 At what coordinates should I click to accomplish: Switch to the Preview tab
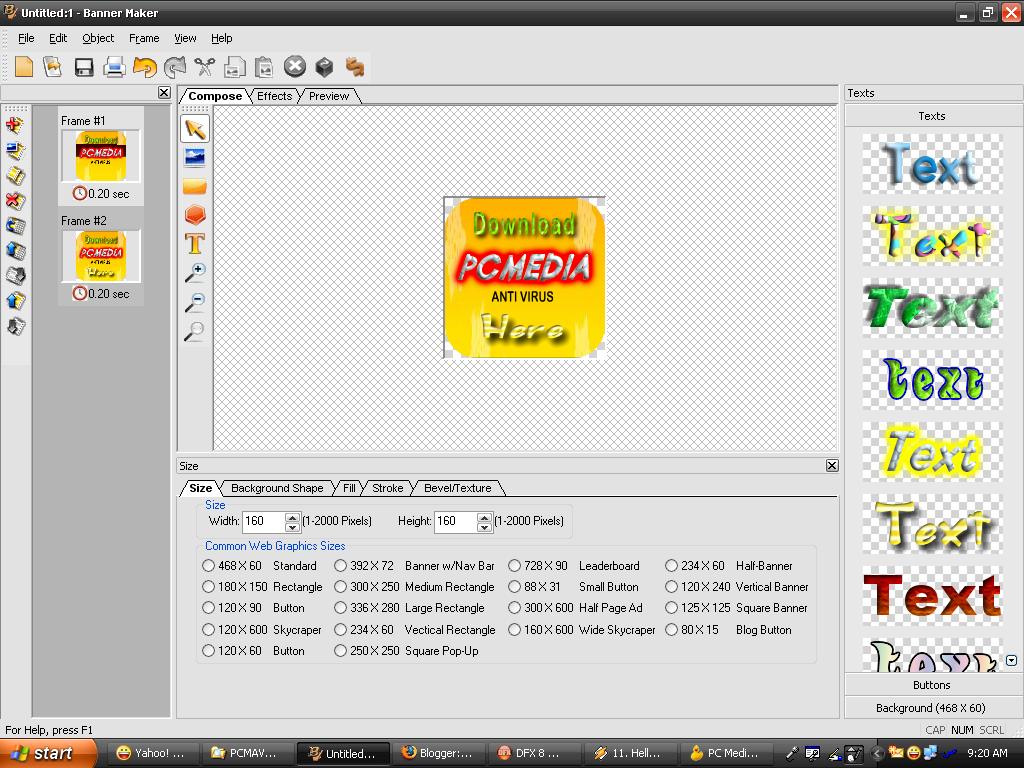[329, 96]
